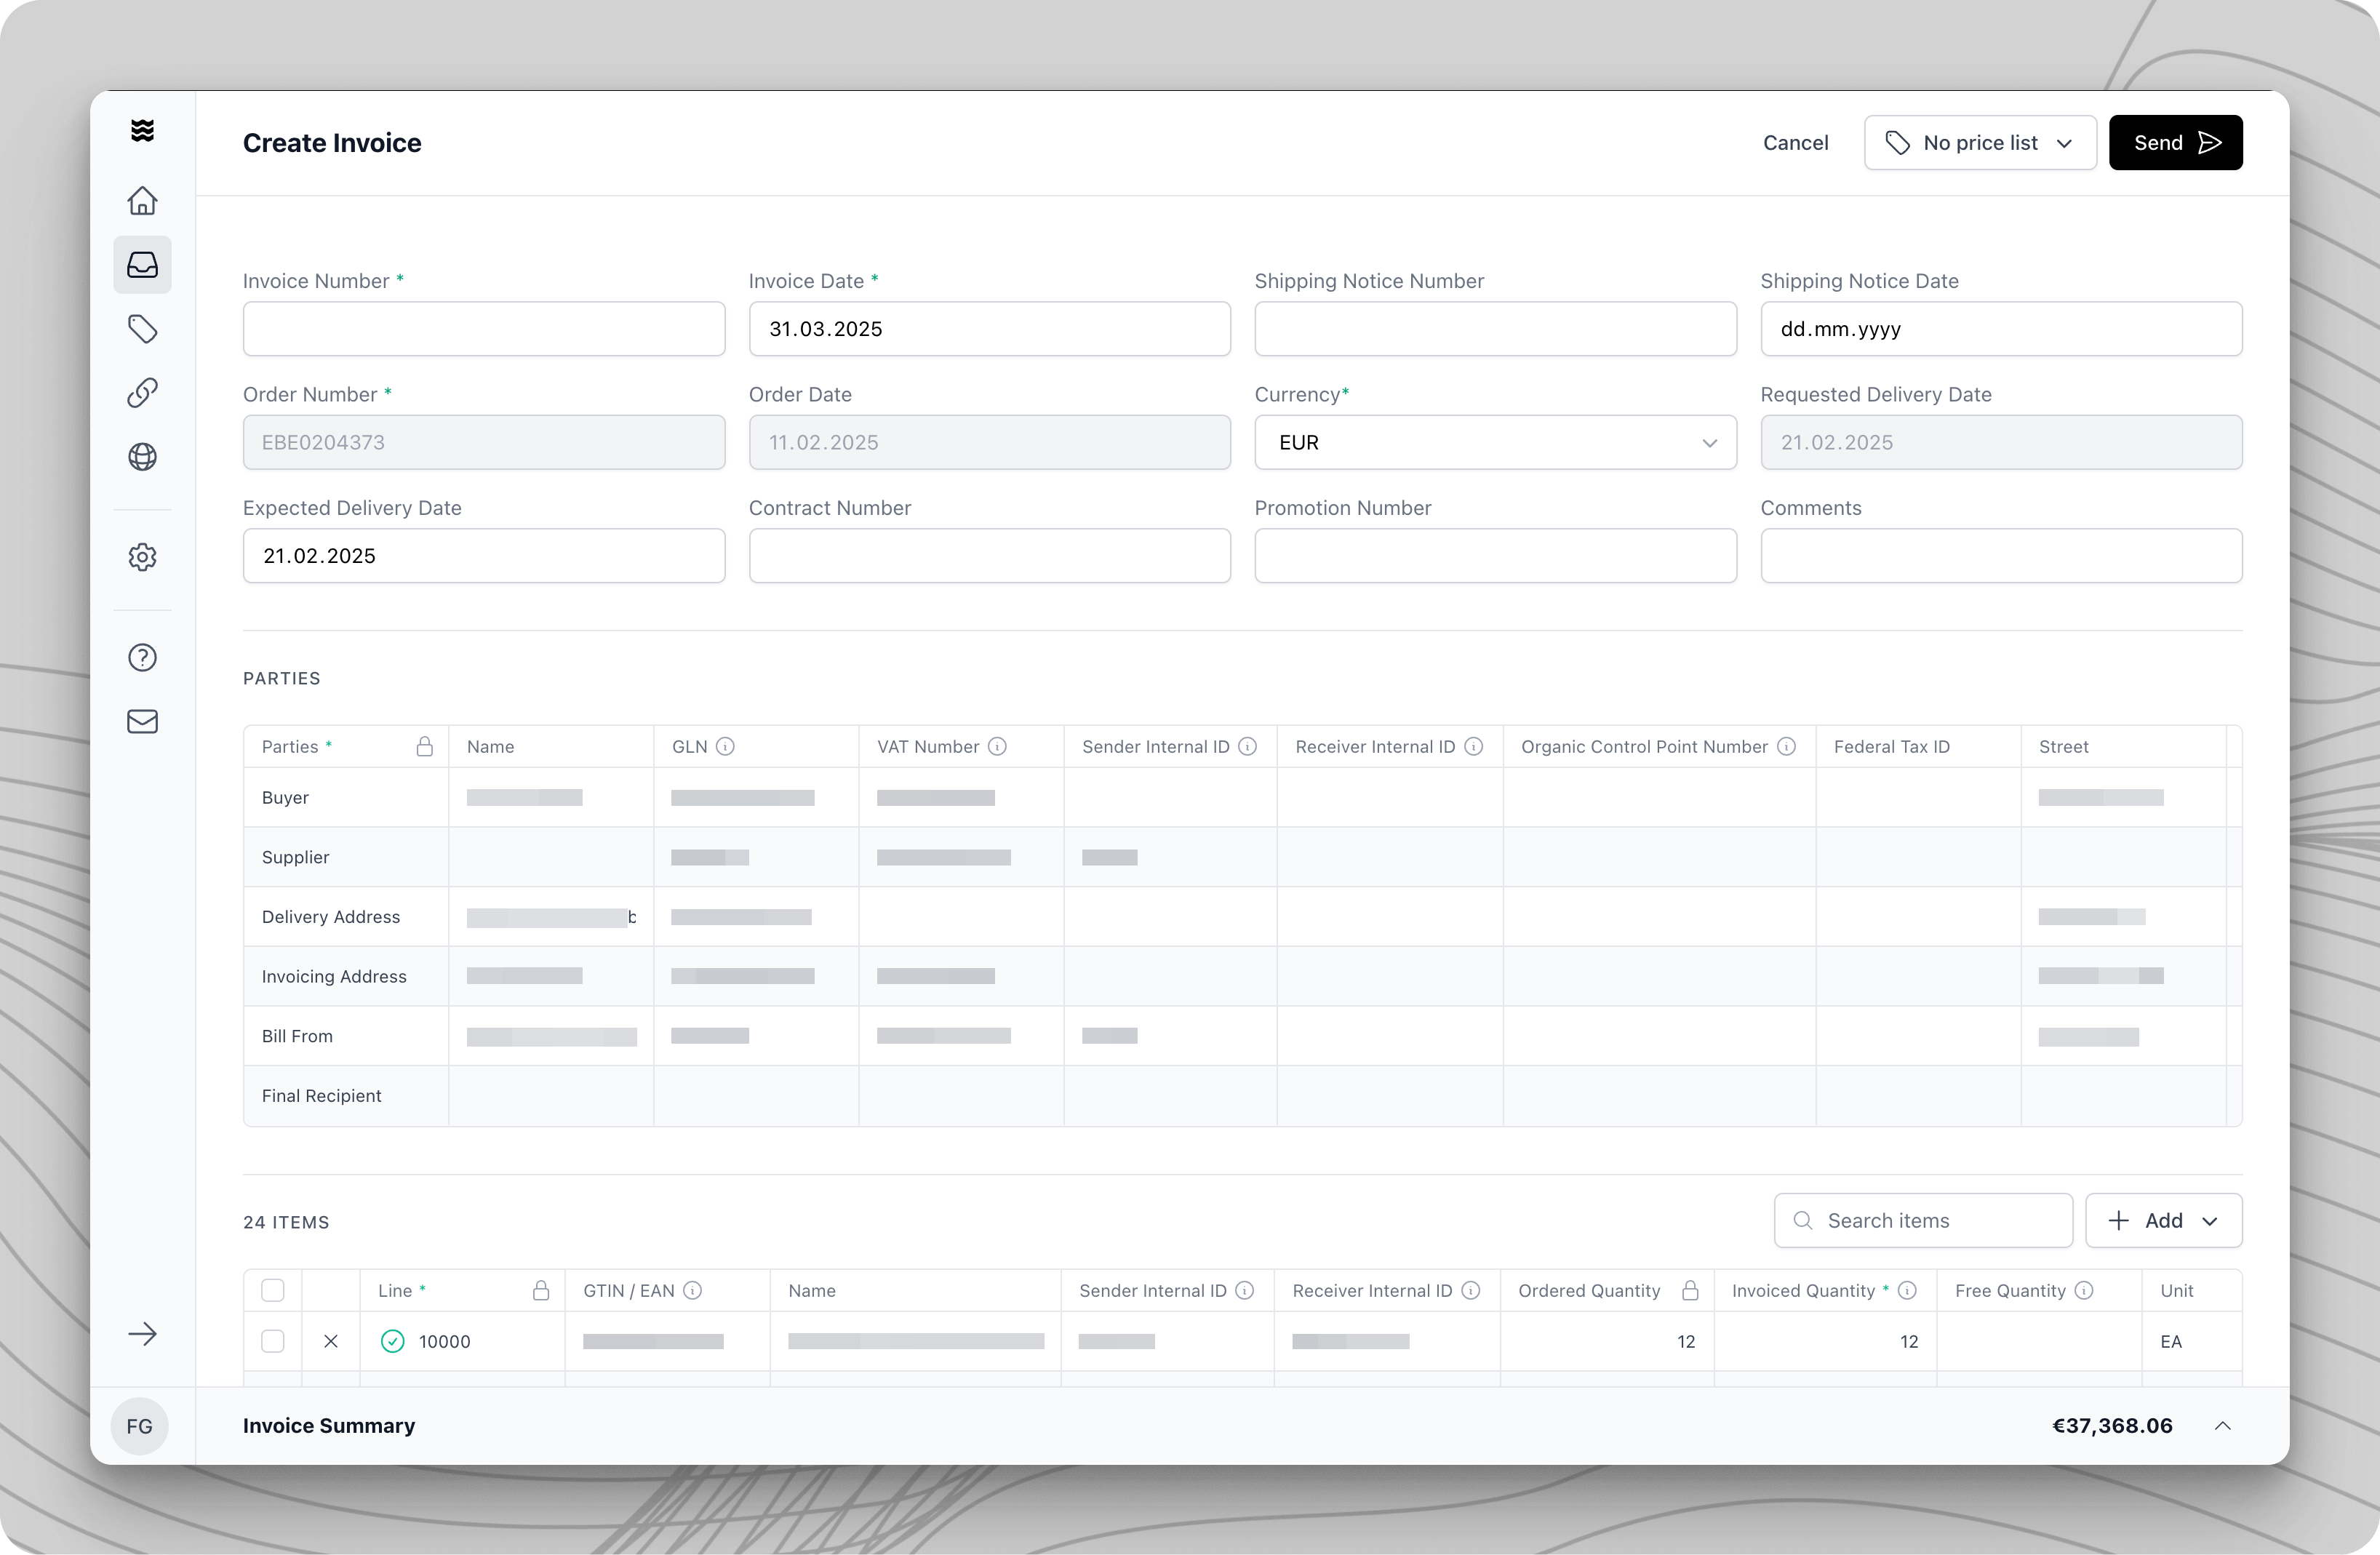Select the Delivery Address row
Viewport: 2380px width, 1555px height.
point(1242,917)
